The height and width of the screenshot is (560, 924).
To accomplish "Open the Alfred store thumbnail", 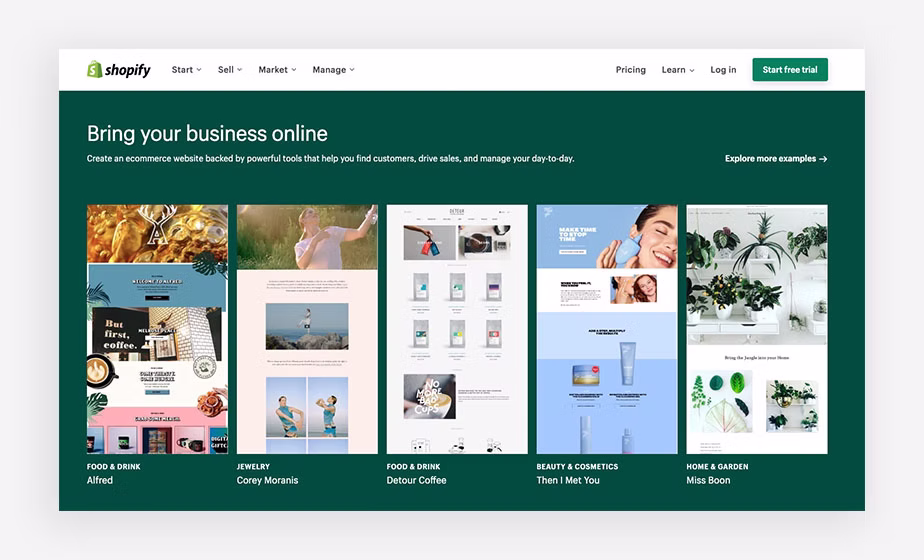I will click(x=157, y=329).
